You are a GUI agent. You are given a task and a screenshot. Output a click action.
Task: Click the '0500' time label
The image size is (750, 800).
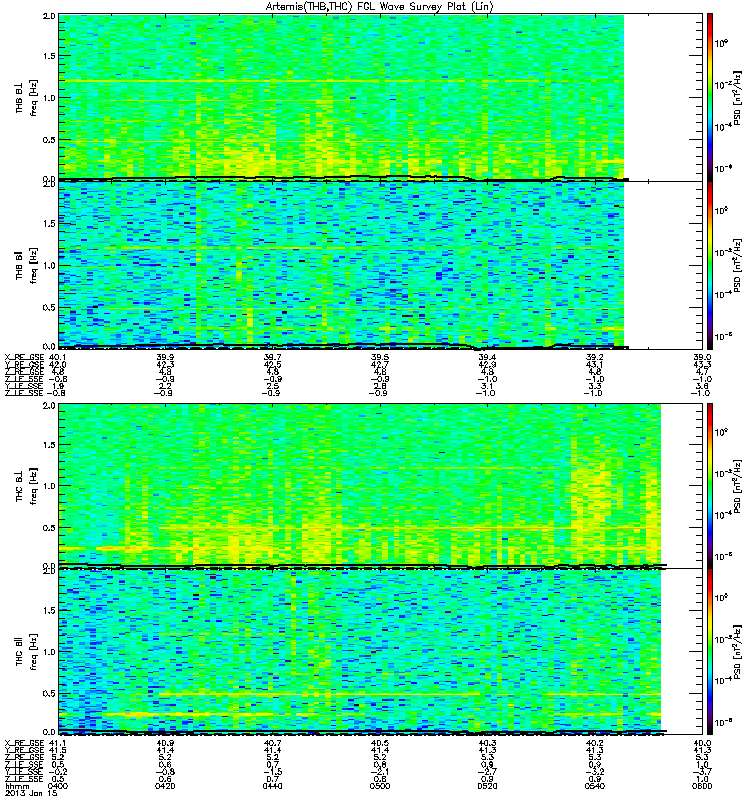pyautogui.click(x=380, y=786)
